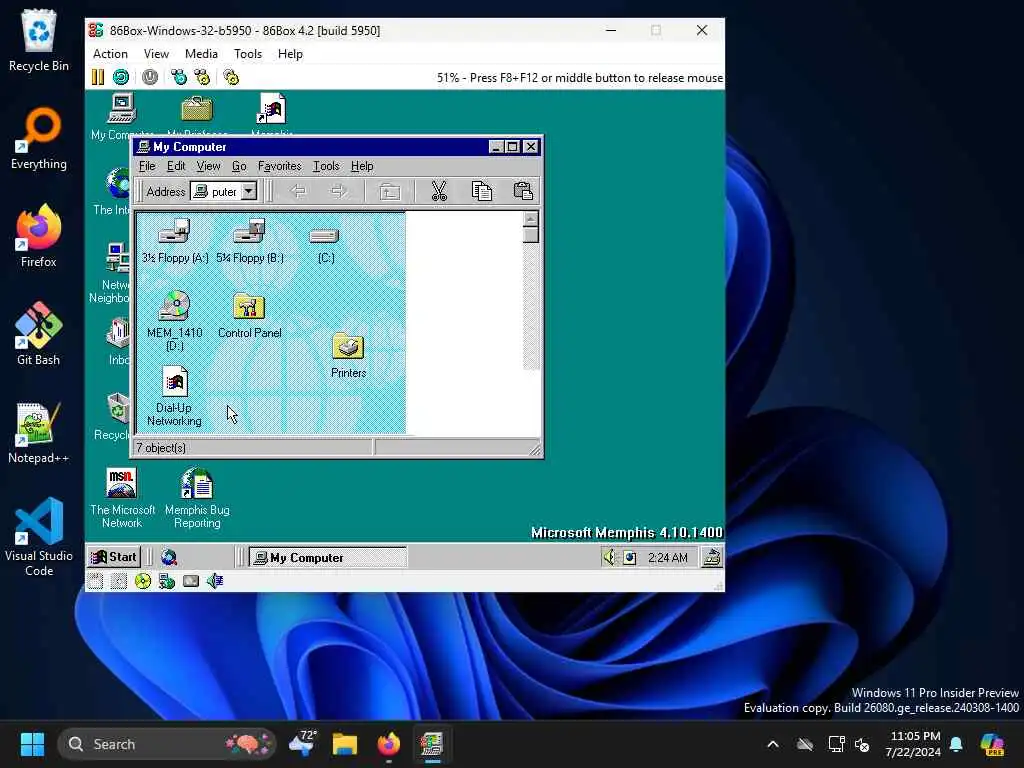Click Windows notification bell icon

pyautogui.click(x=956, y=744)
